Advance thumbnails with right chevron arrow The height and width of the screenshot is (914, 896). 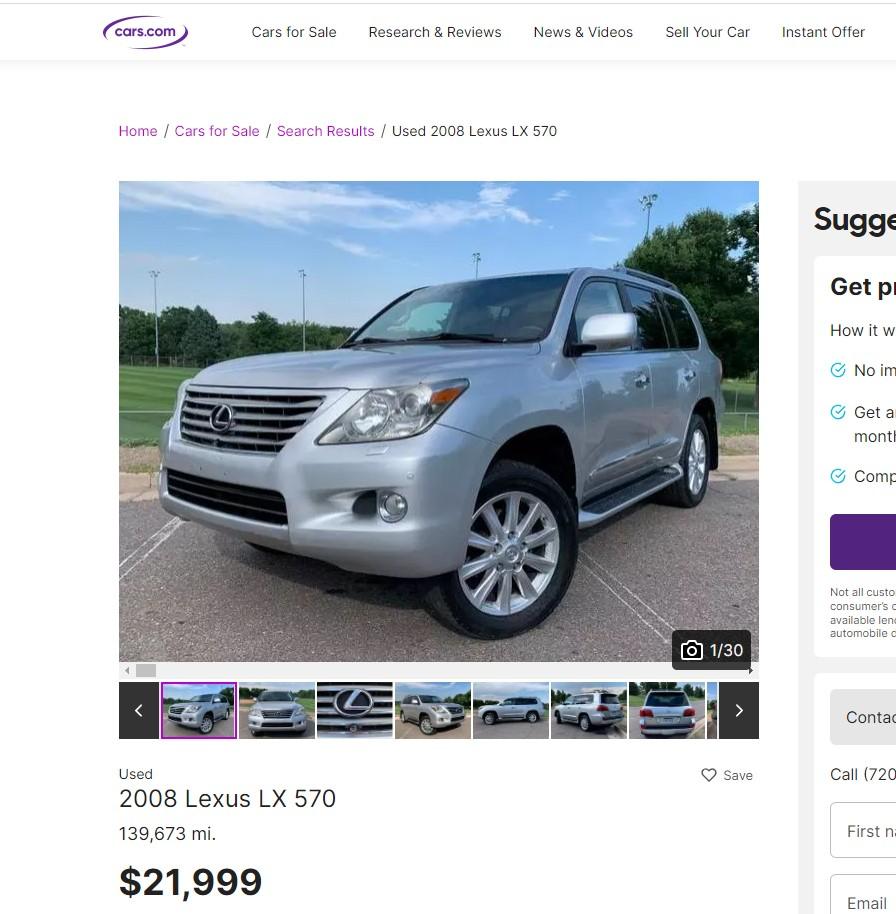(739, 711)
